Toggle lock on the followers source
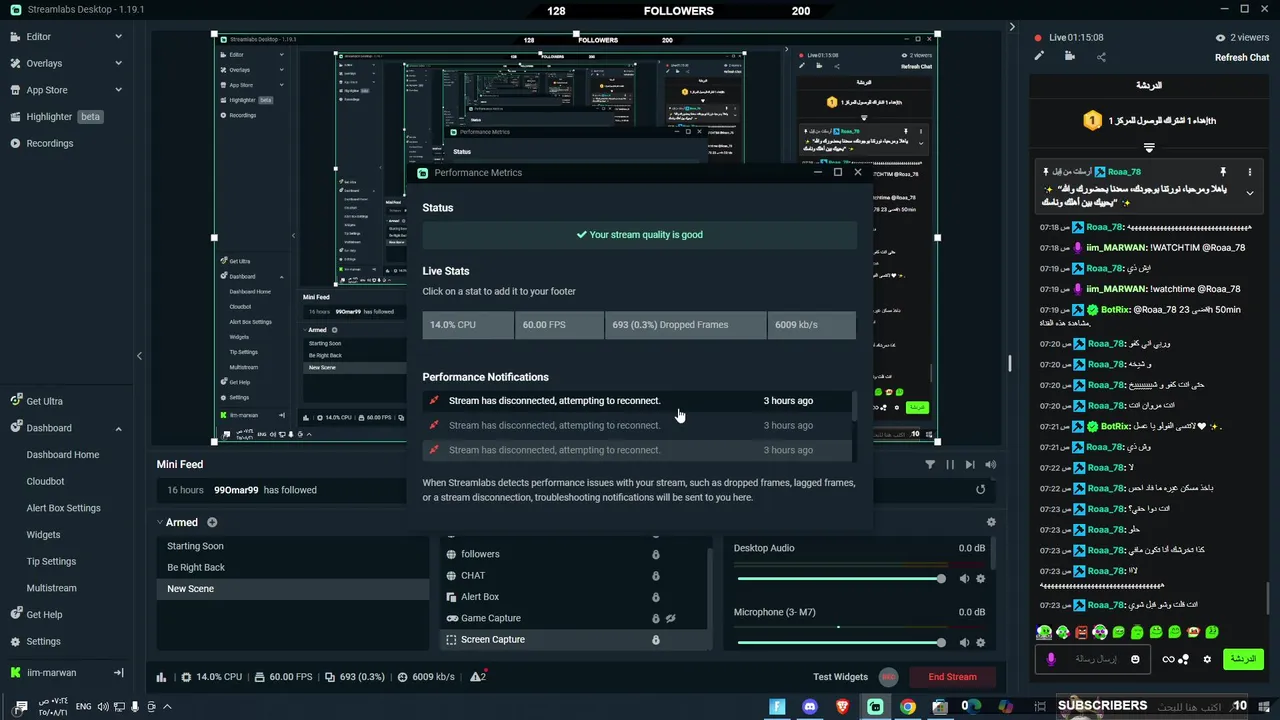Screen dimensions: 1280x720 [x=656, y=554]
